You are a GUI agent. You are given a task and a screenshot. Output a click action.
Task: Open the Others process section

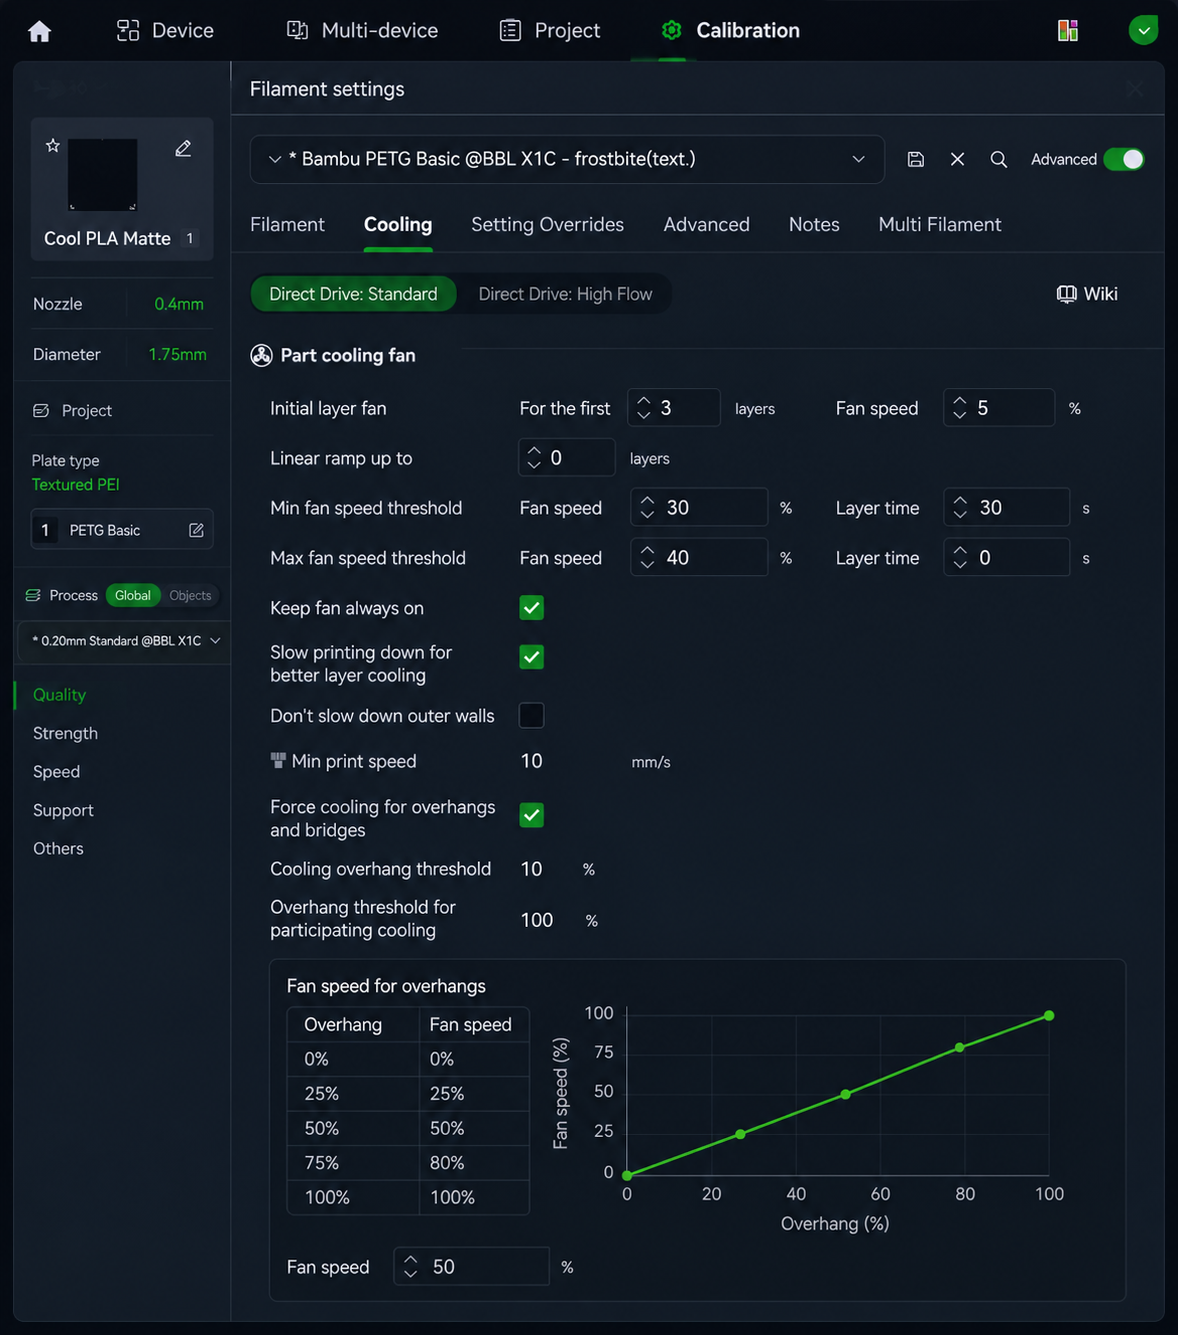click(x=58, y=848)
